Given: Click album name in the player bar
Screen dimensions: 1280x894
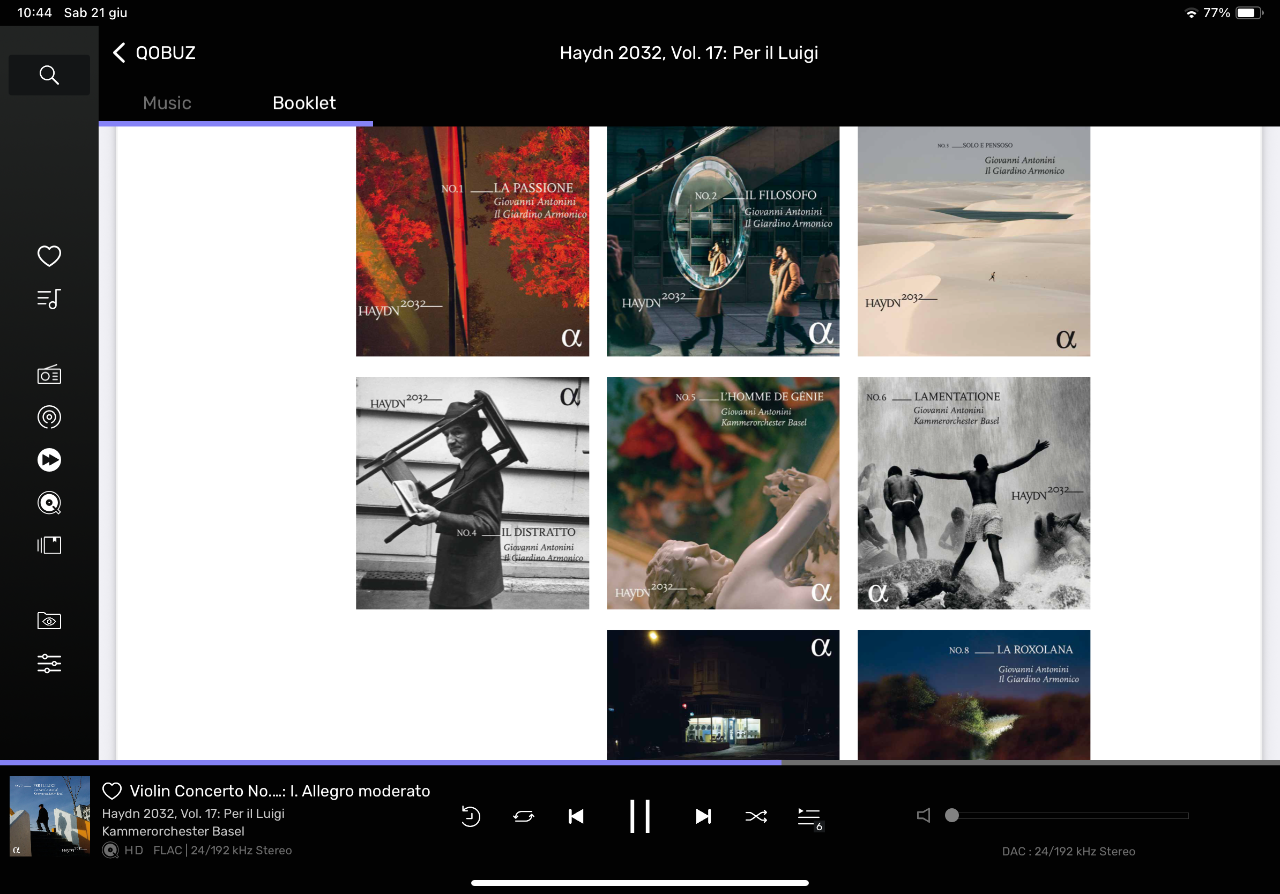Looking at the screenshot, I should pos(193,813).
